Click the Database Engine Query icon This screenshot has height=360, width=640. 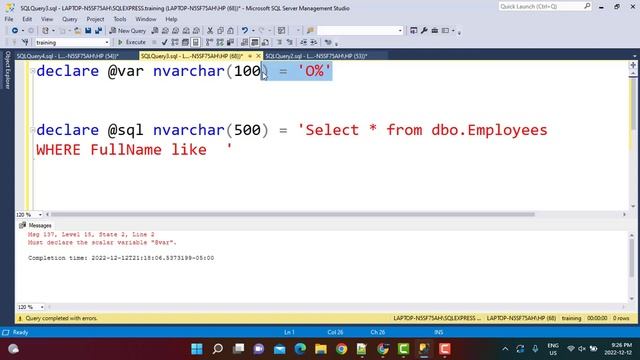[x=155, y=31]
